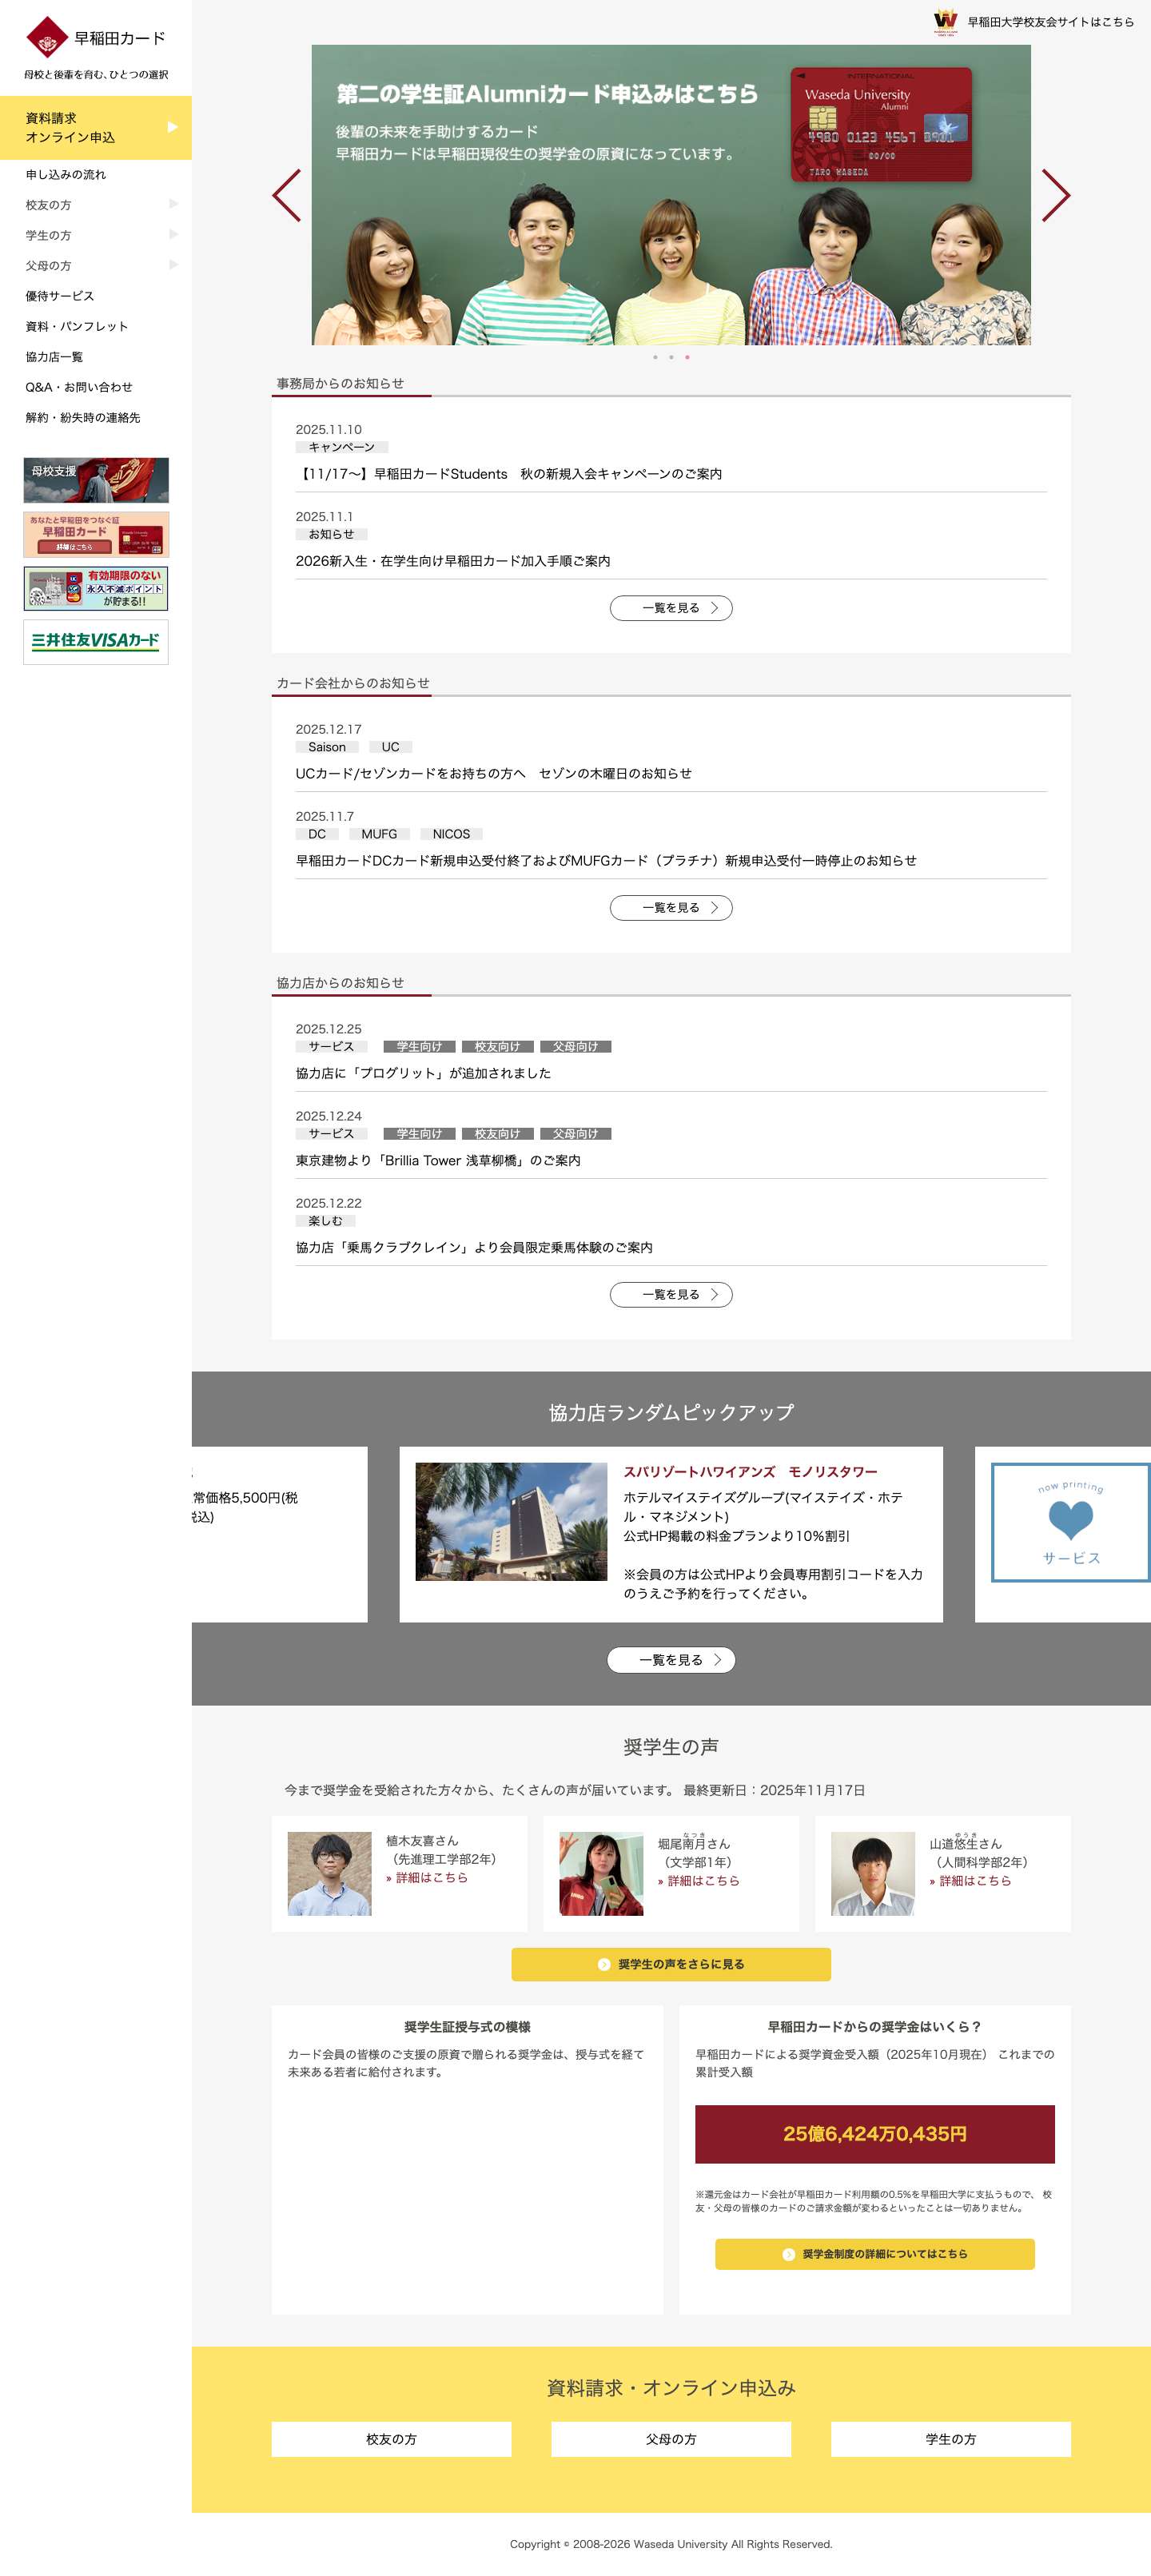
Task: Click the 早稲田カード logo emblem
Action: coord(47,38)
